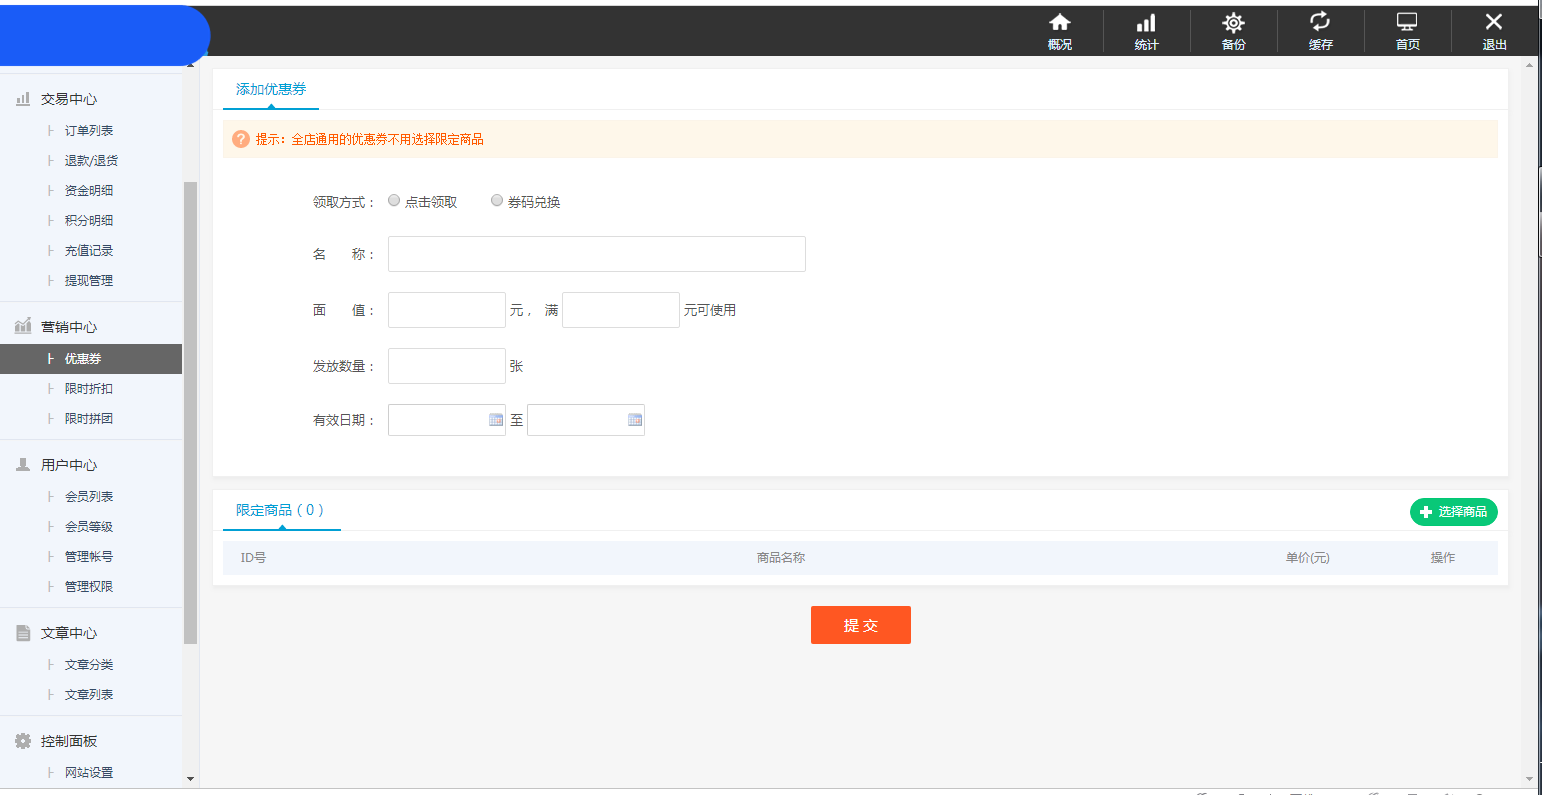Open the 概况 overview icon in top toolbar

click(1059, 30)
